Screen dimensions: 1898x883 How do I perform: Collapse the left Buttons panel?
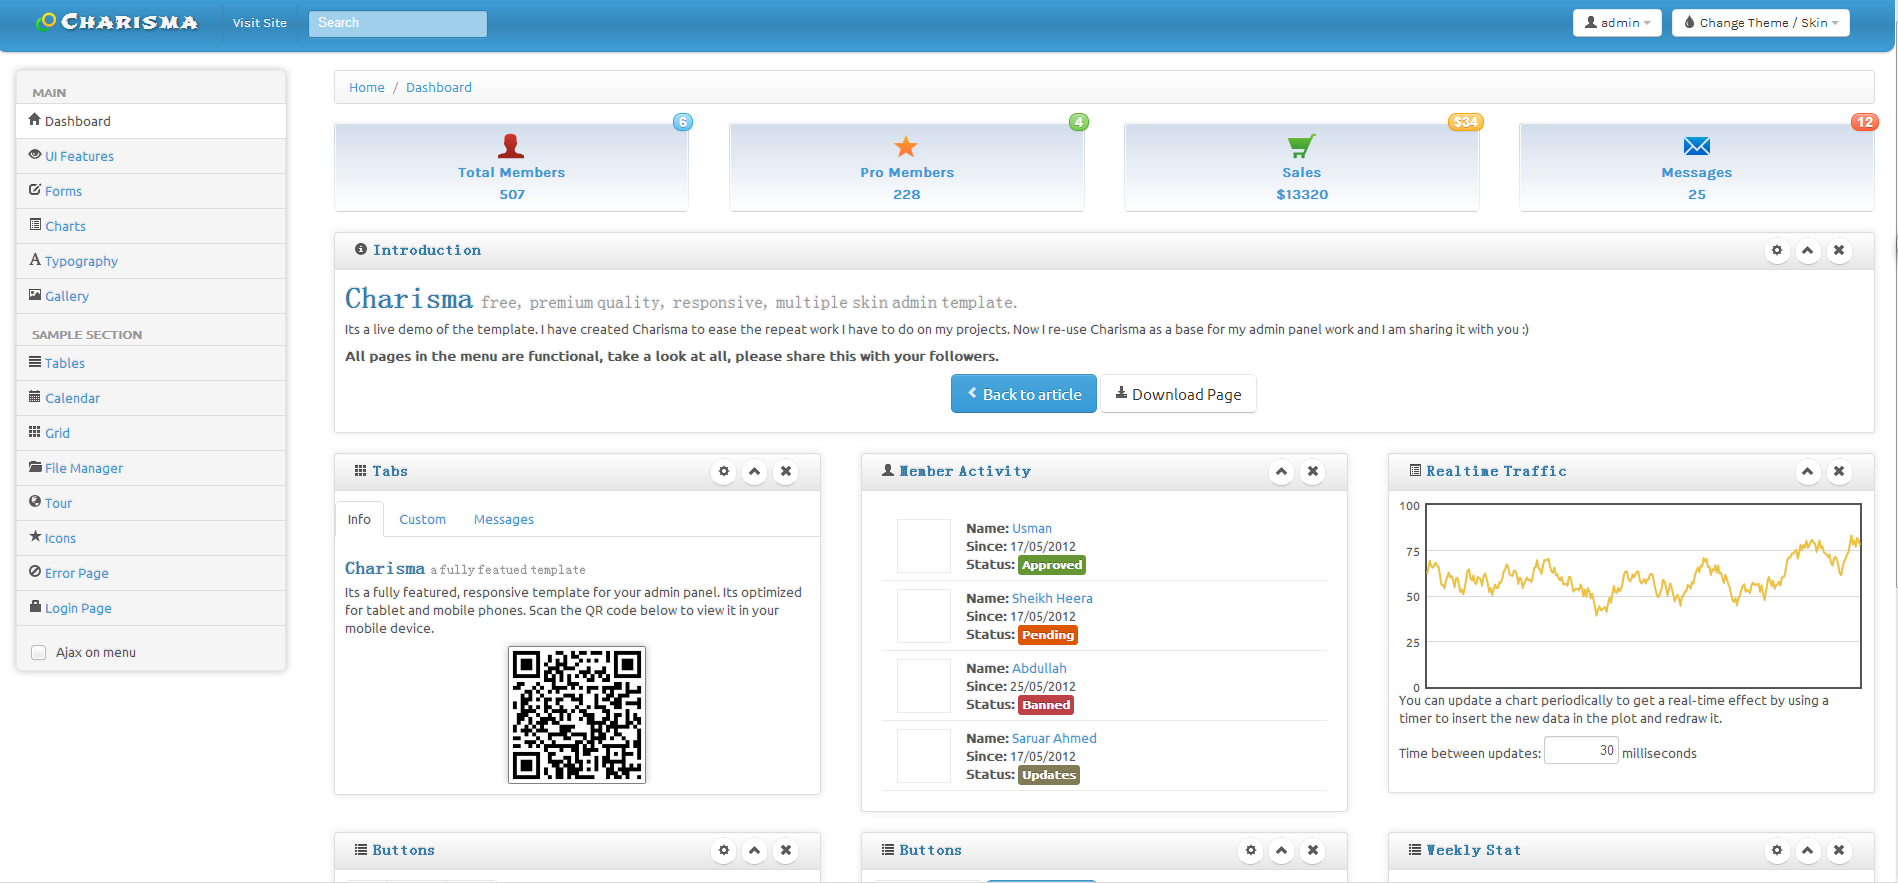[x=755, y=851]
